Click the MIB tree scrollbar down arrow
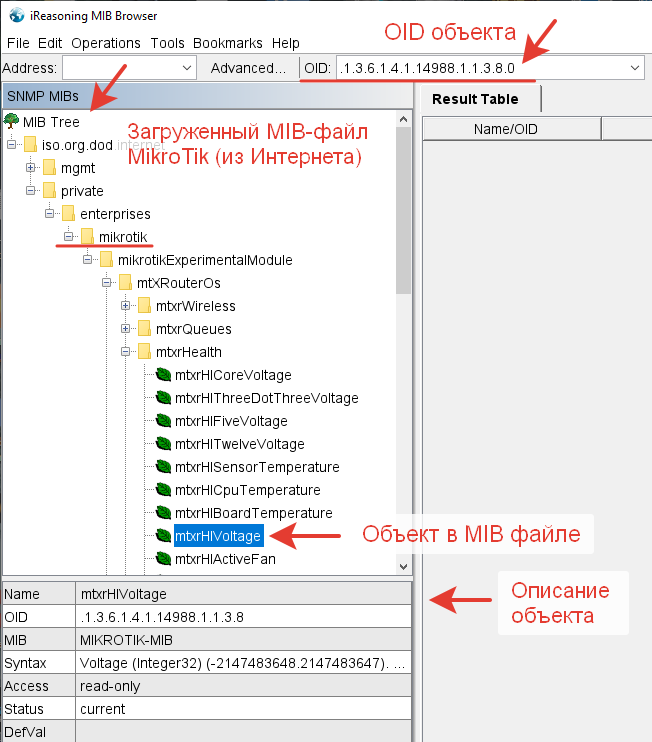 click(x=404, y=566)
